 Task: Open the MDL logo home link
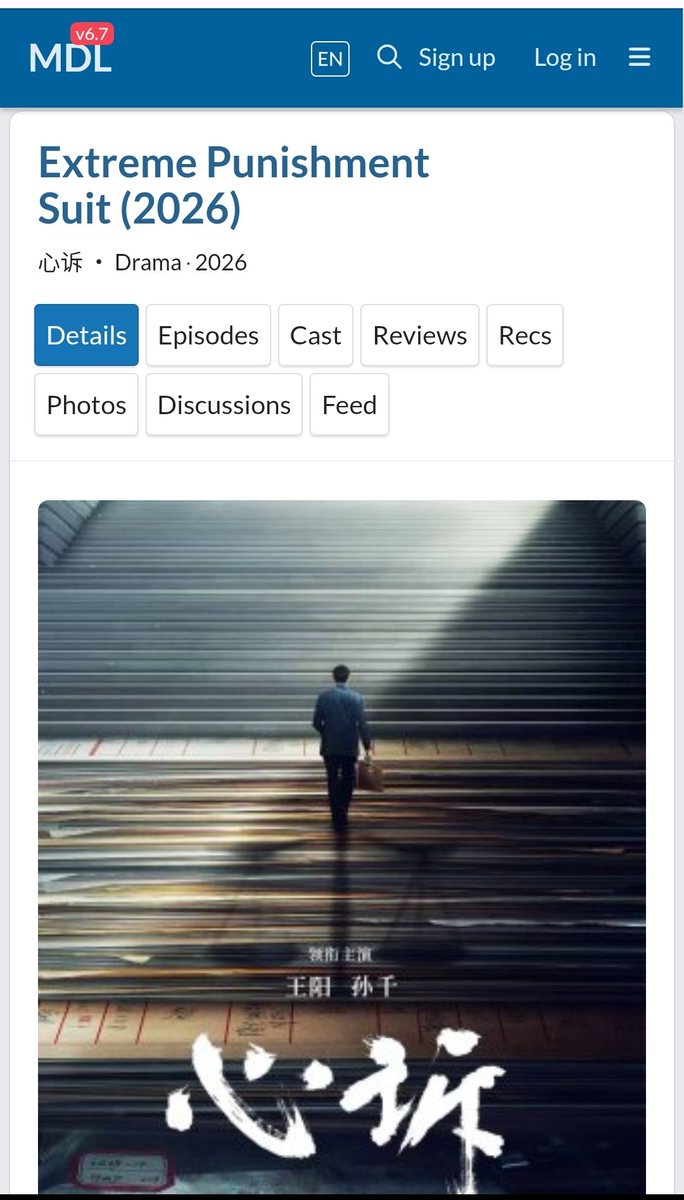pos(70,58)
